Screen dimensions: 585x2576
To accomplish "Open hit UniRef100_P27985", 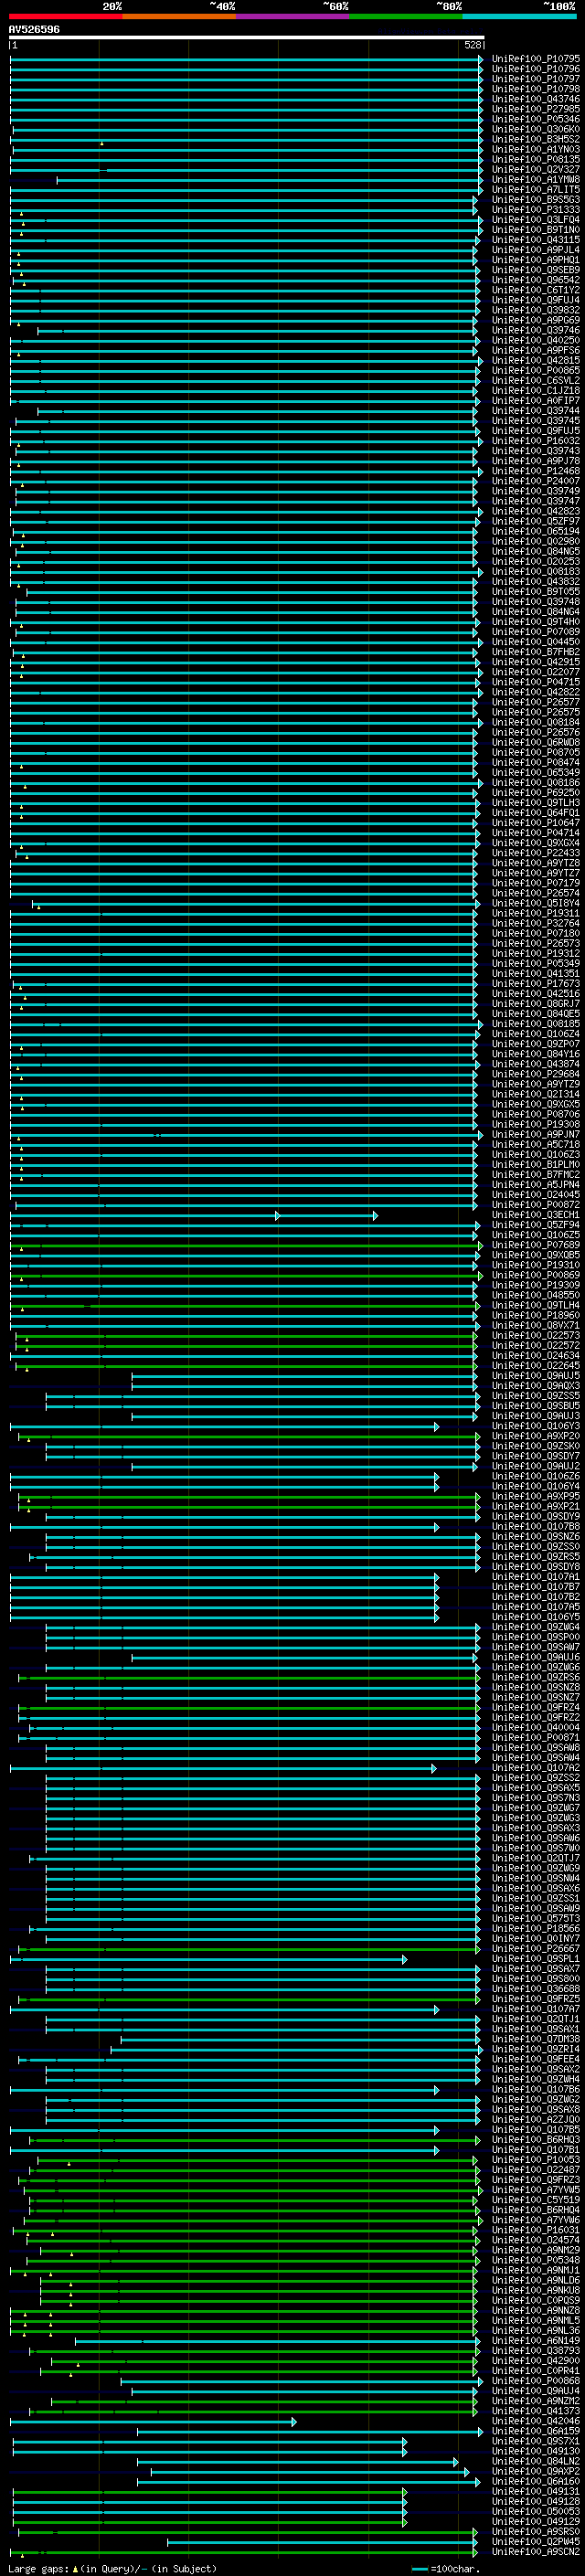I will pos(536,109).
